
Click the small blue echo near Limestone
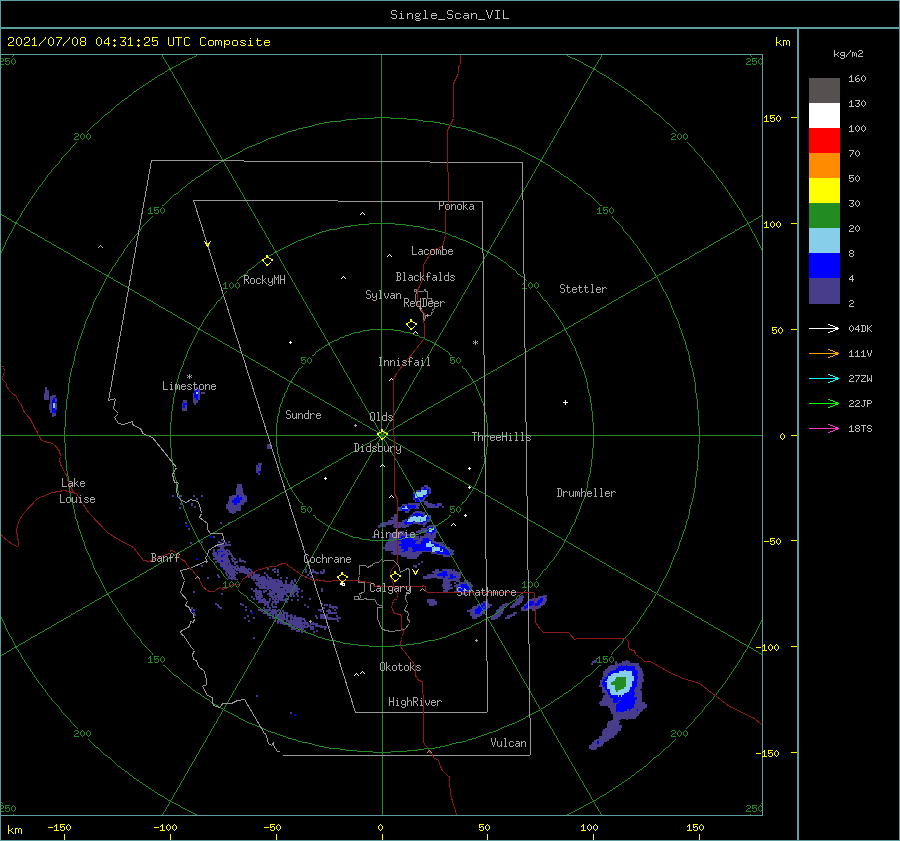pos(196,396)
